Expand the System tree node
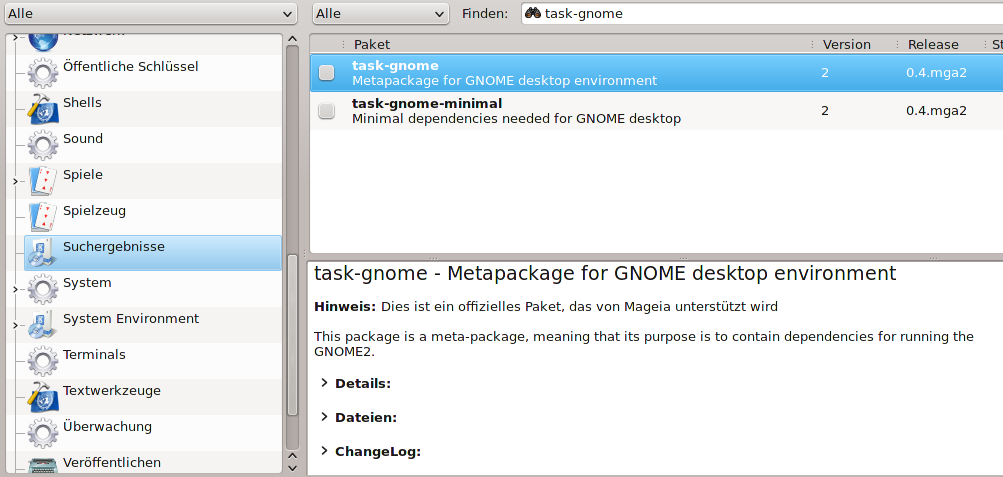Image resolution: width=1003 pixels, height=477 pixels. point(15,289)
